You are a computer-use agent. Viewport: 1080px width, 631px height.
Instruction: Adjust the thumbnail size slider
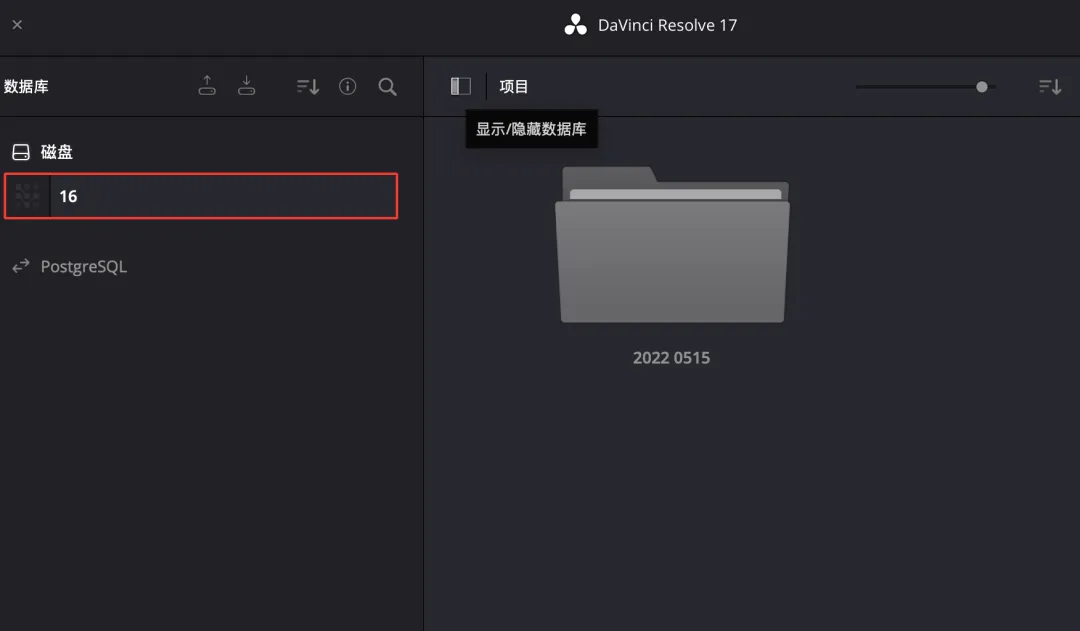click(x=926, y=87)
